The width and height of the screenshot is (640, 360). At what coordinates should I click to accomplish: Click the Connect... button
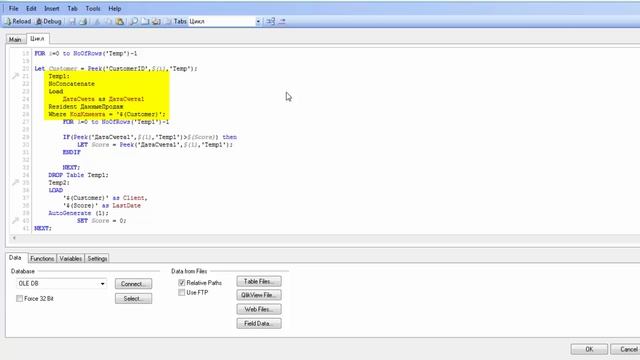133,284
